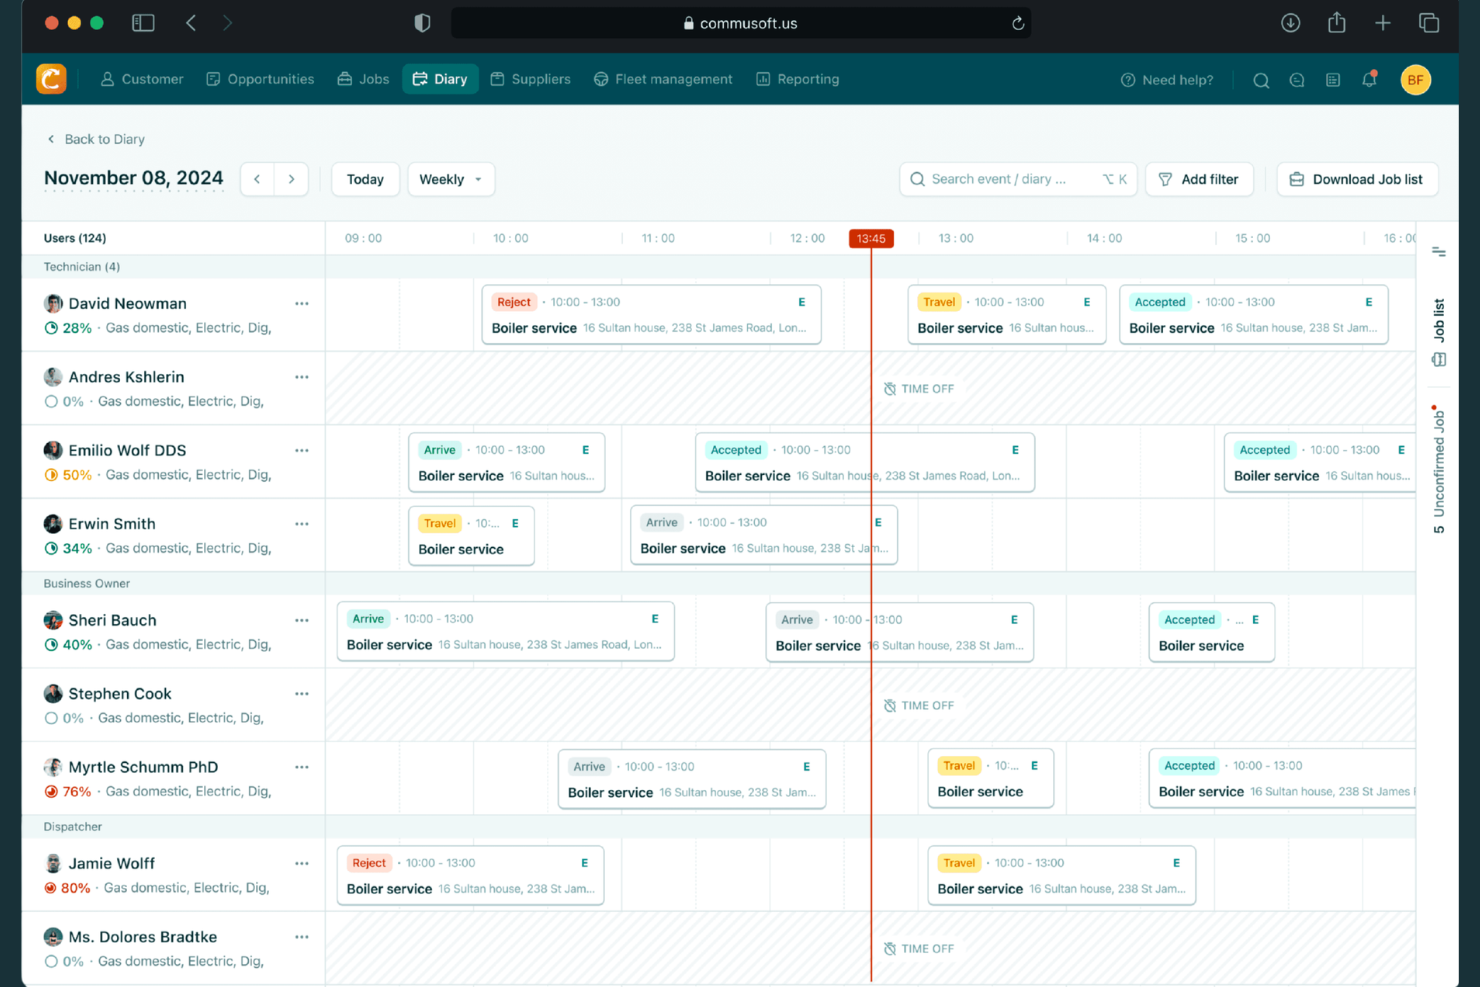
Task: Open the chat messages icon
Action: tap(1297, 80)
